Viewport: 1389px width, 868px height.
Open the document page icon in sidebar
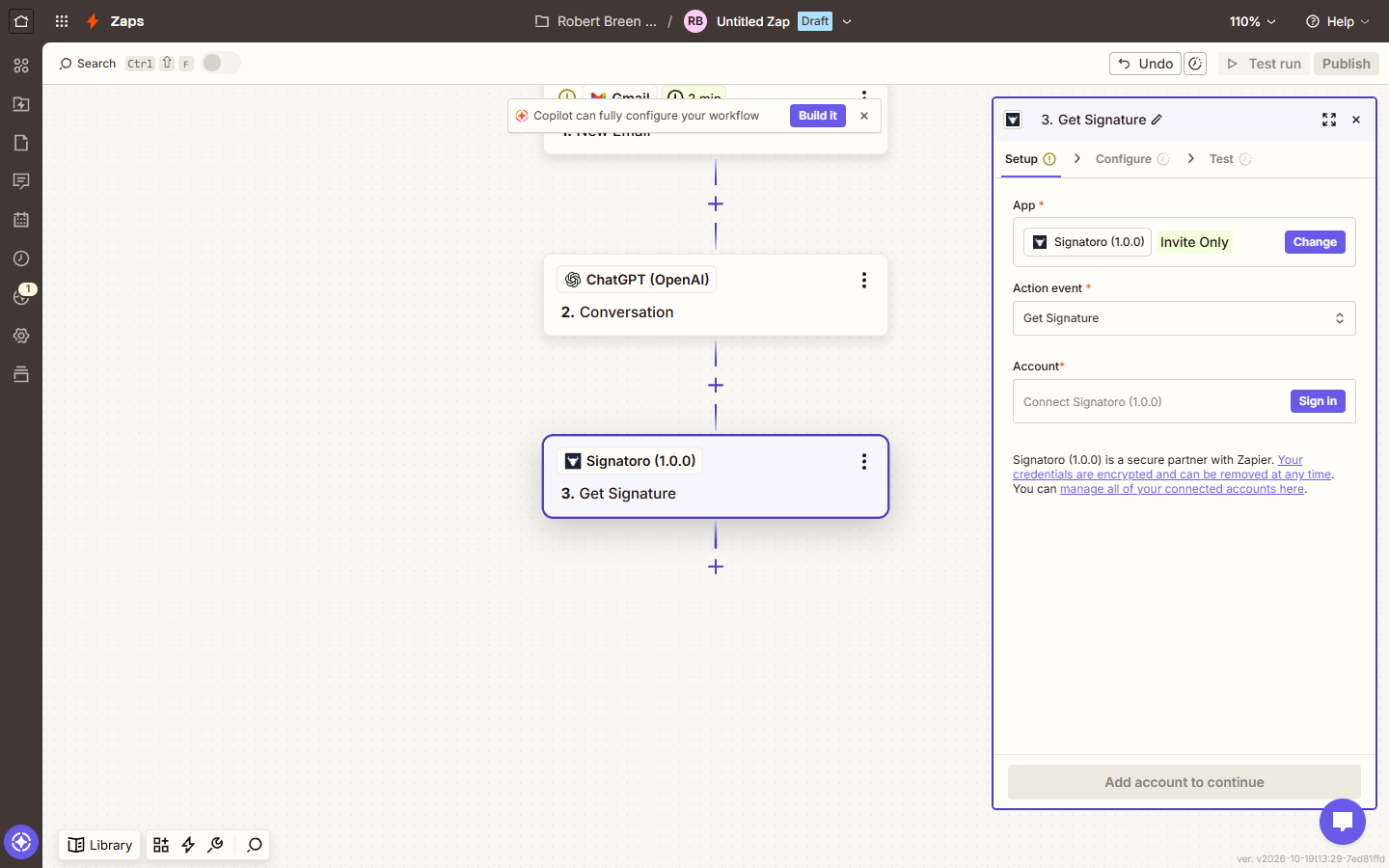pyautogui.click(x=21, y=142)
